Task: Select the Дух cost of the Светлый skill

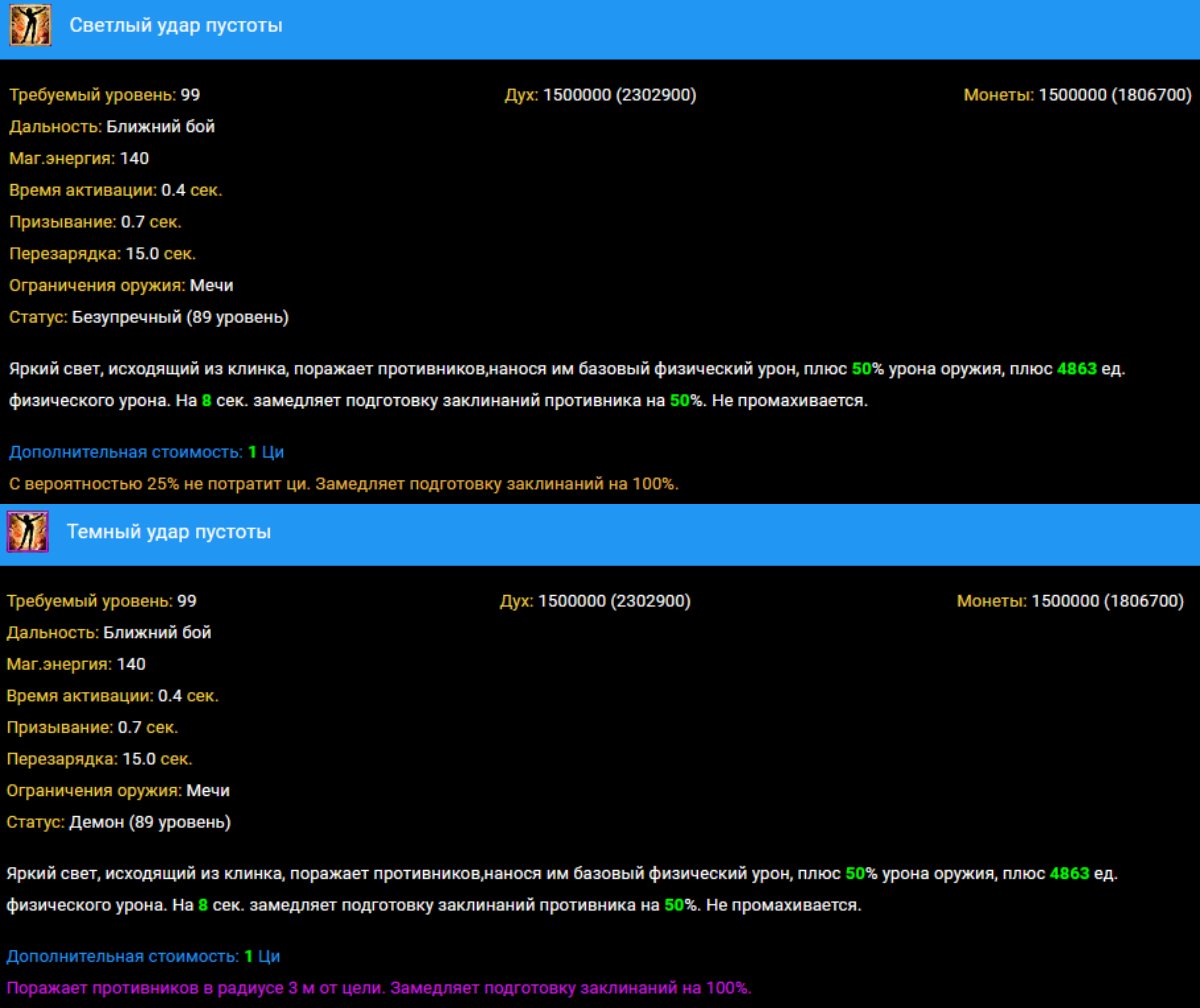Action: point(601,95)
